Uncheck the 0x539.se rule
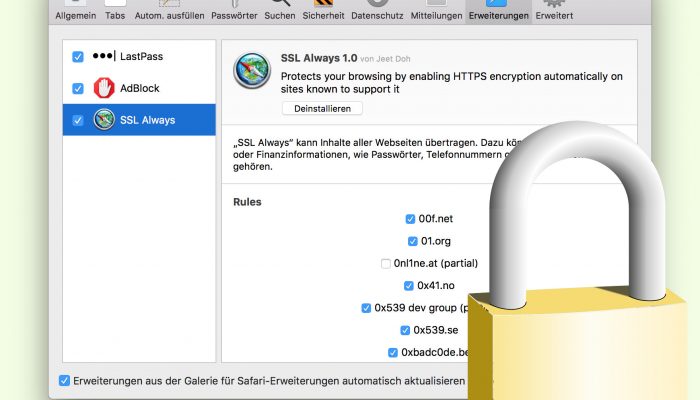 [x=405, y=330]
